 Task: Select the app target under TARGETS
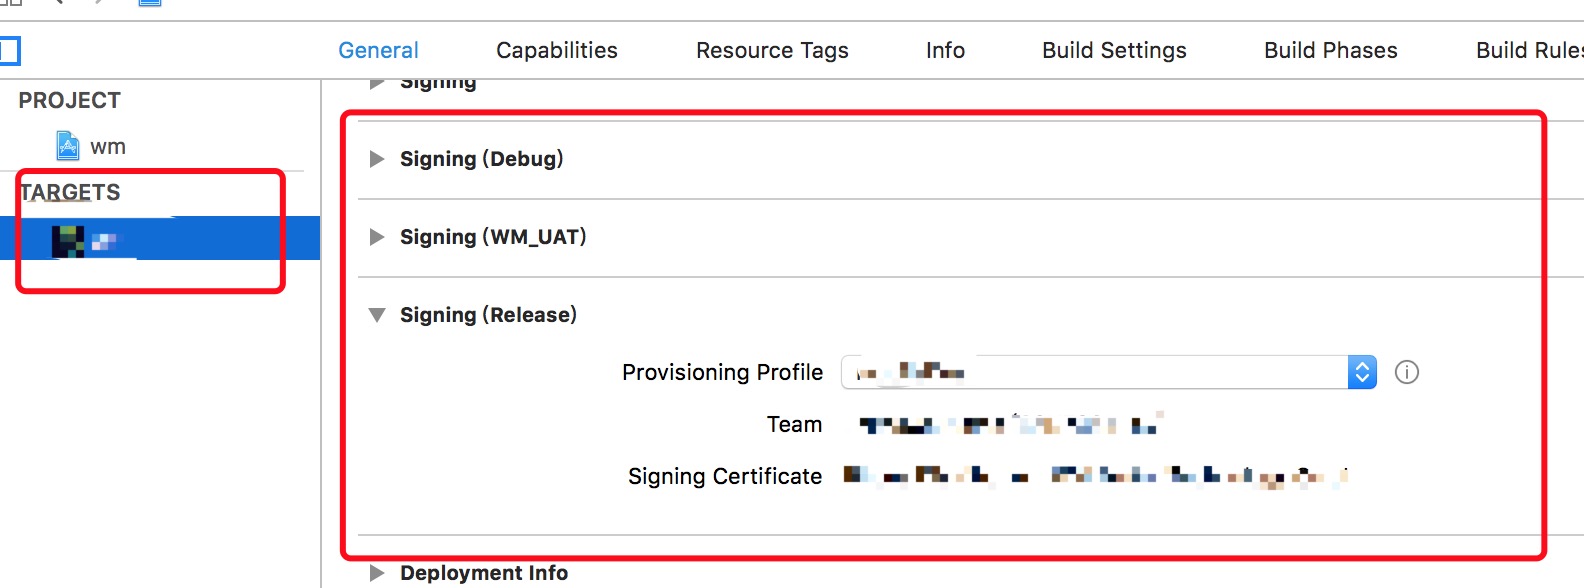click(160, 239)
